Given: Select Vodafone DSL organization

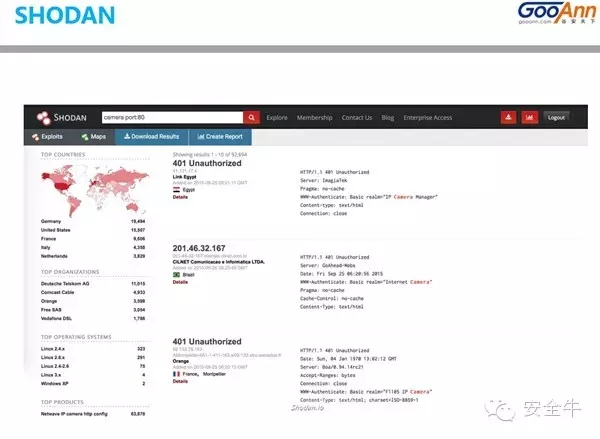Looking at the screenshot, I should tap(93, 318).
